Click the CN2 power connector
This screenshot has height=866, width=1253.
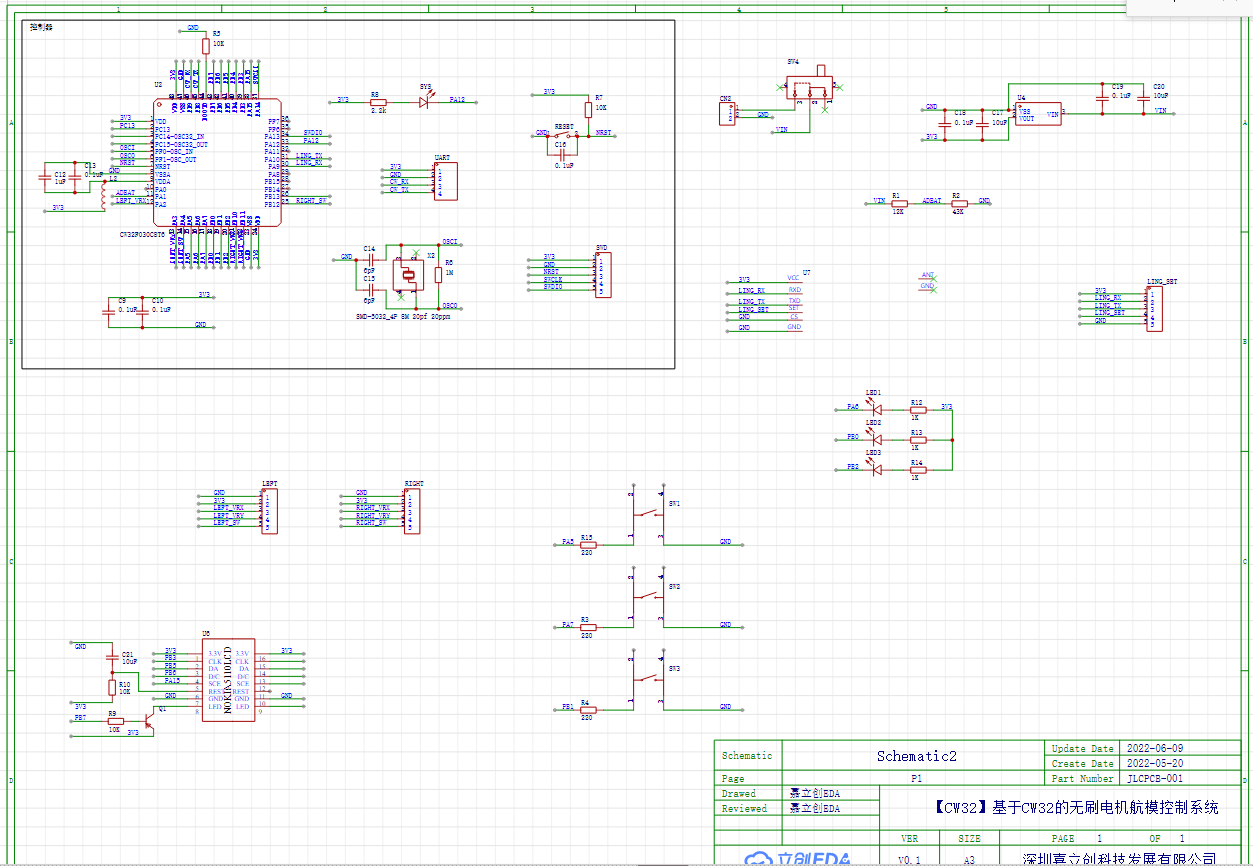pos(726,115)
